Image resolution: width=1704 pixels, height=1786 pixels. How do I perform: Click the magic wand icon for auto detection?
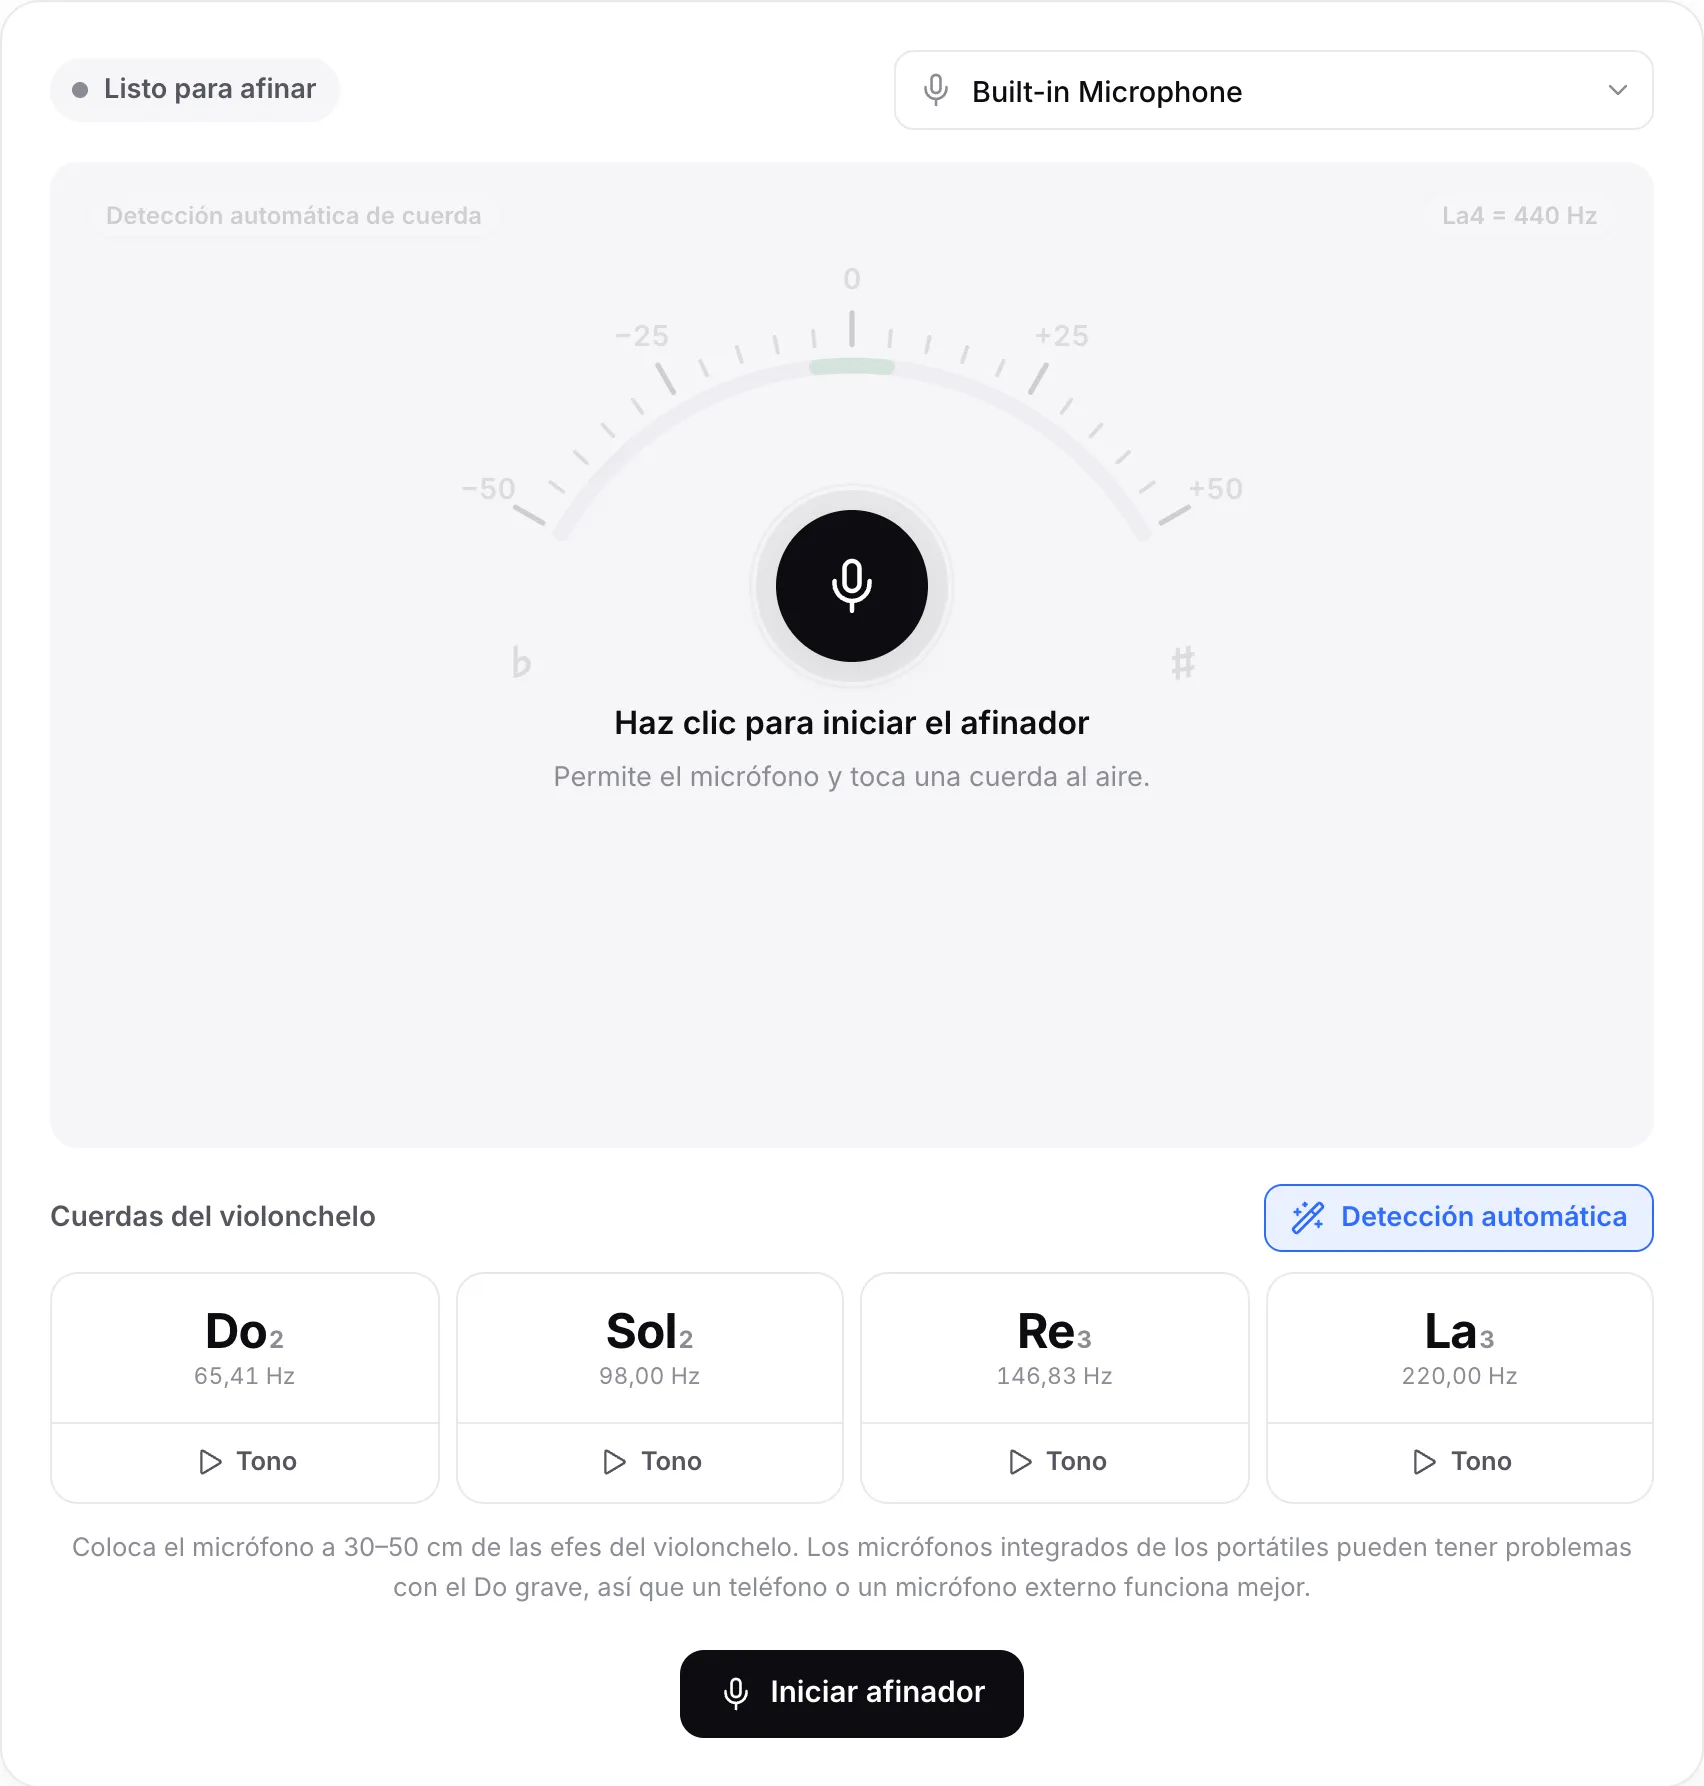[x=1308, y=1217]
